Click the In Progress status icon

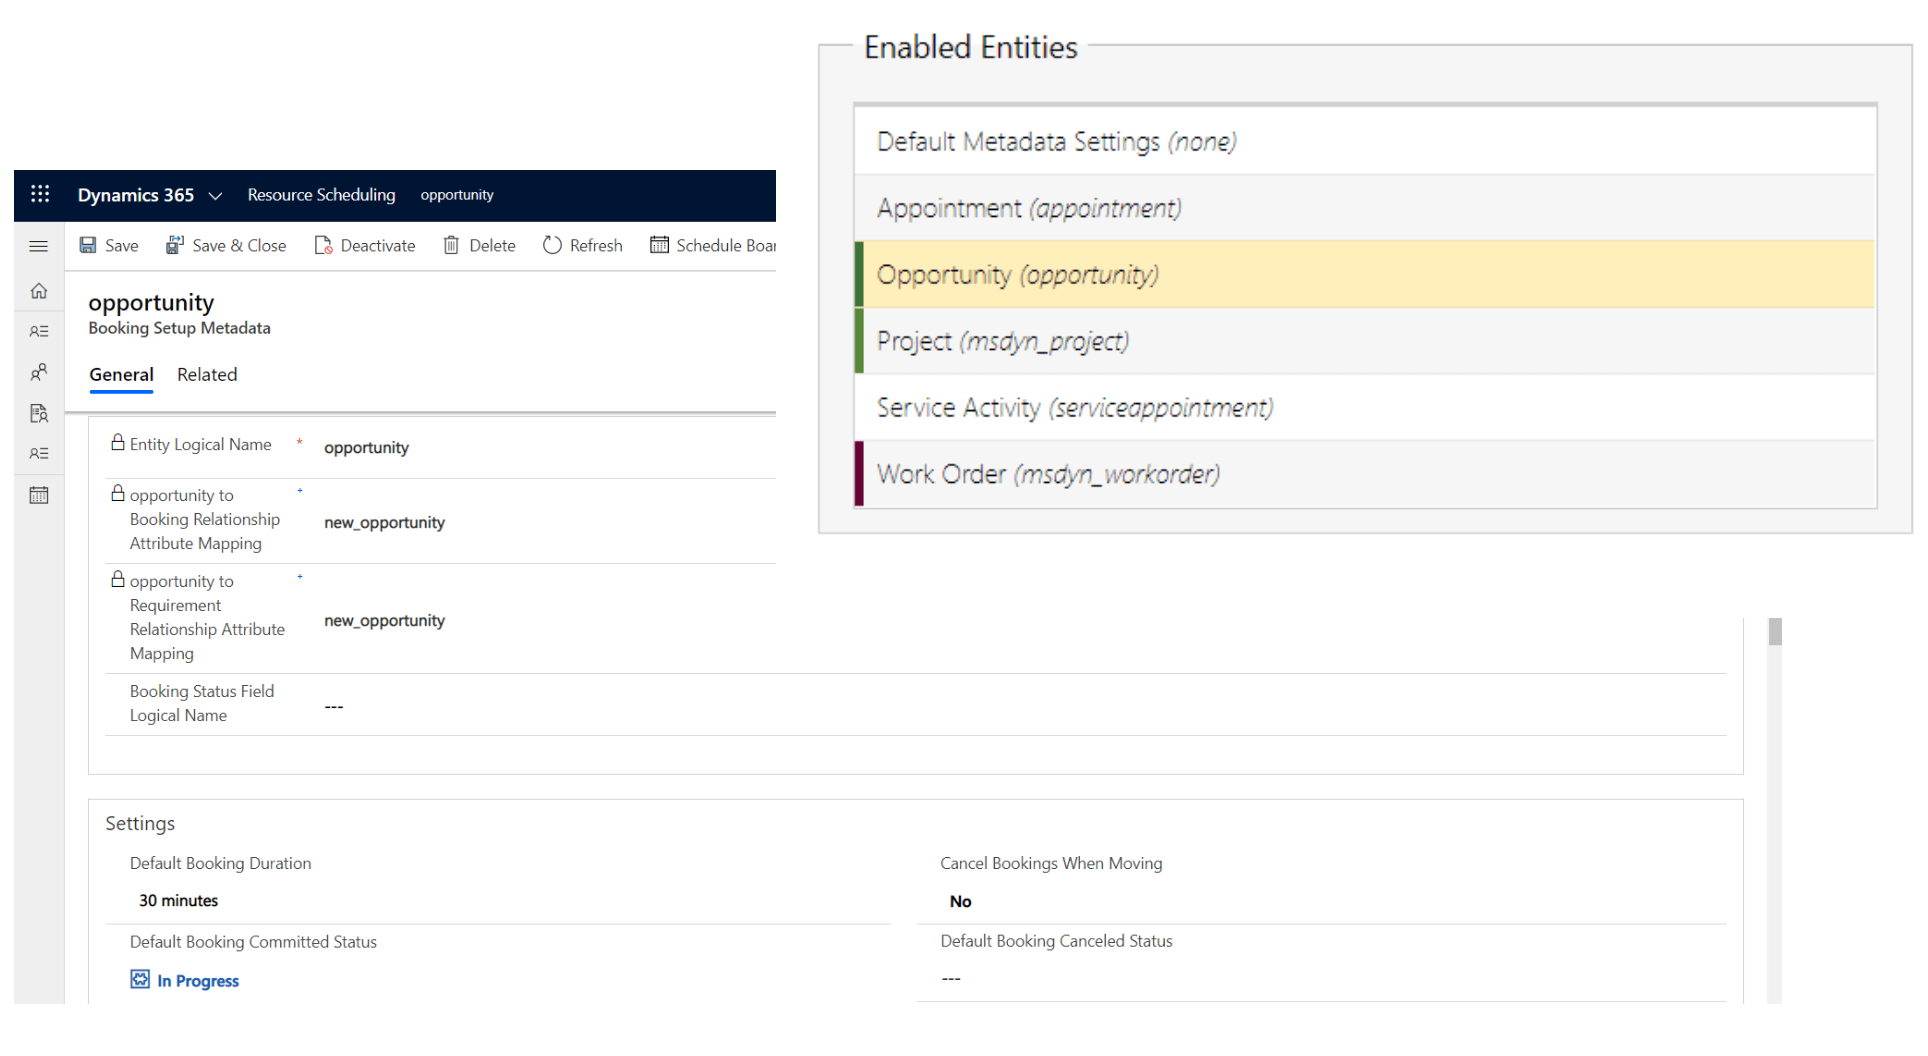[140, 980]
